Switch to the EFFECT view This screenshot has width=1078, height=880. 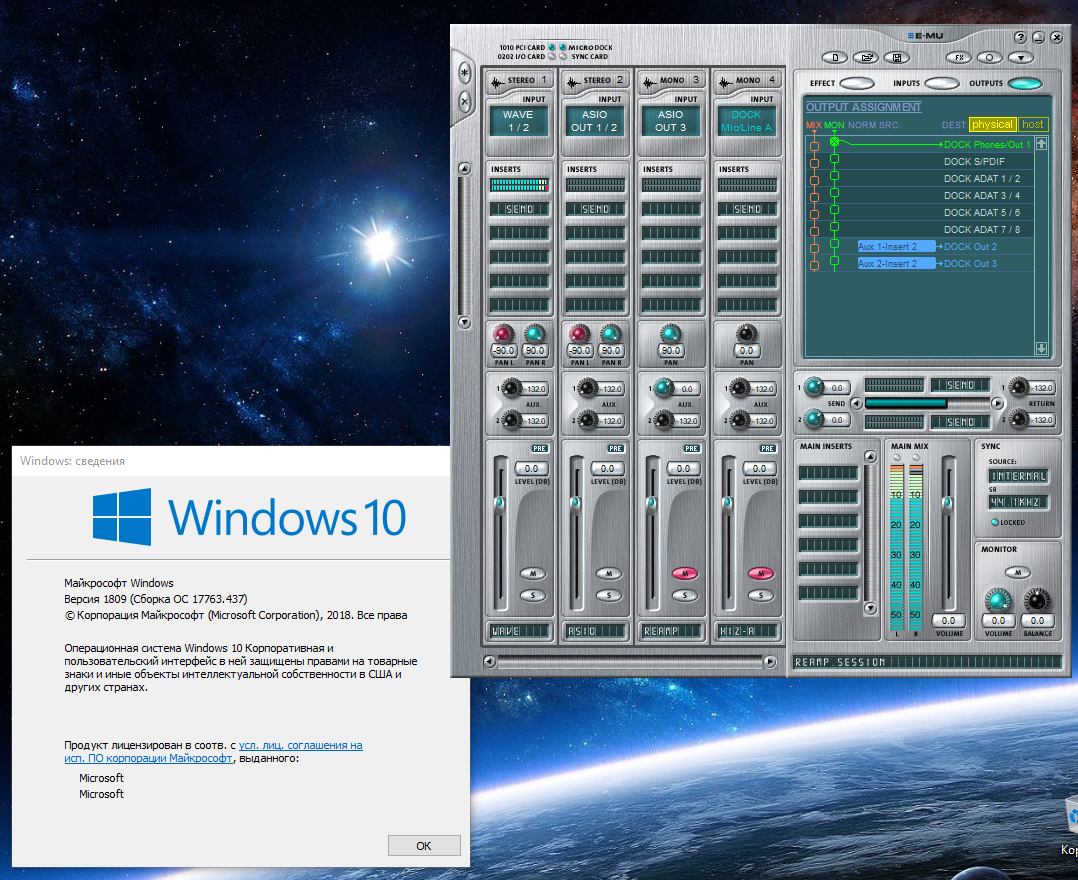coord(857,83)
